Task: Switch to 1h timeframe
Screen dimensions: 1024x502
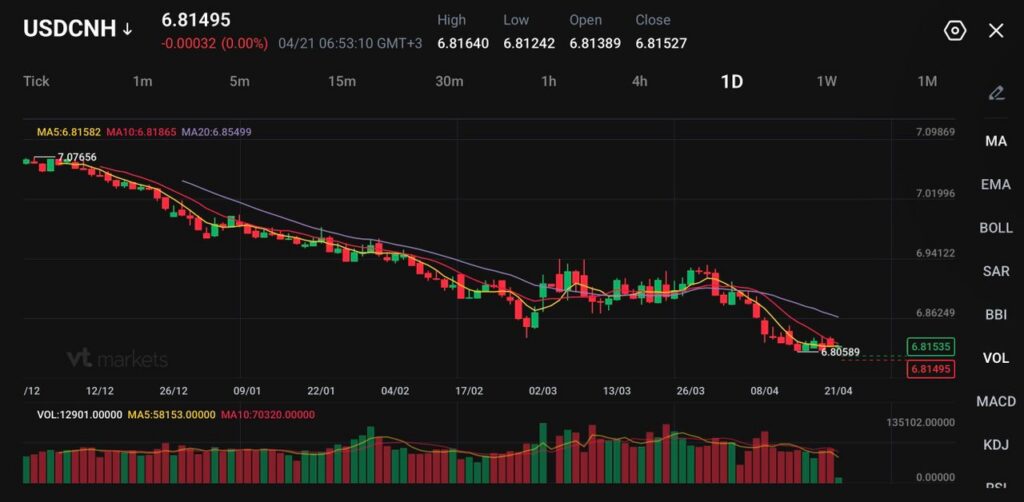Action: [548, 81]
